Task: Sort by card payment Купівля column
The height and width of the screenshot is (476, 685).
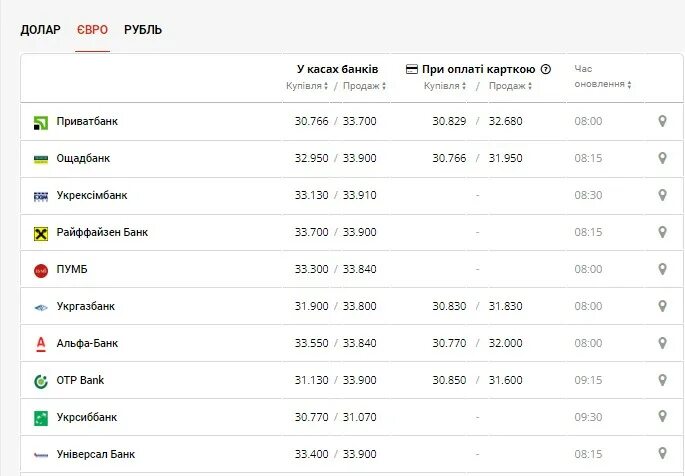Action: [445, 86]
